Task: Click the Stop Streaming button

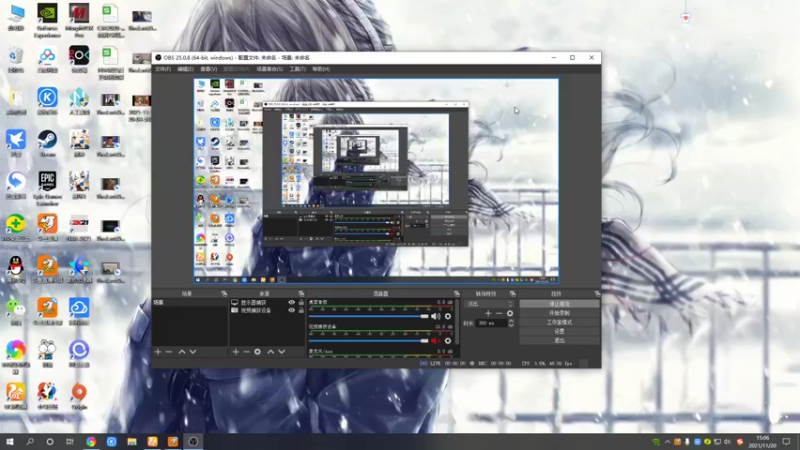Action: (559, 304)
